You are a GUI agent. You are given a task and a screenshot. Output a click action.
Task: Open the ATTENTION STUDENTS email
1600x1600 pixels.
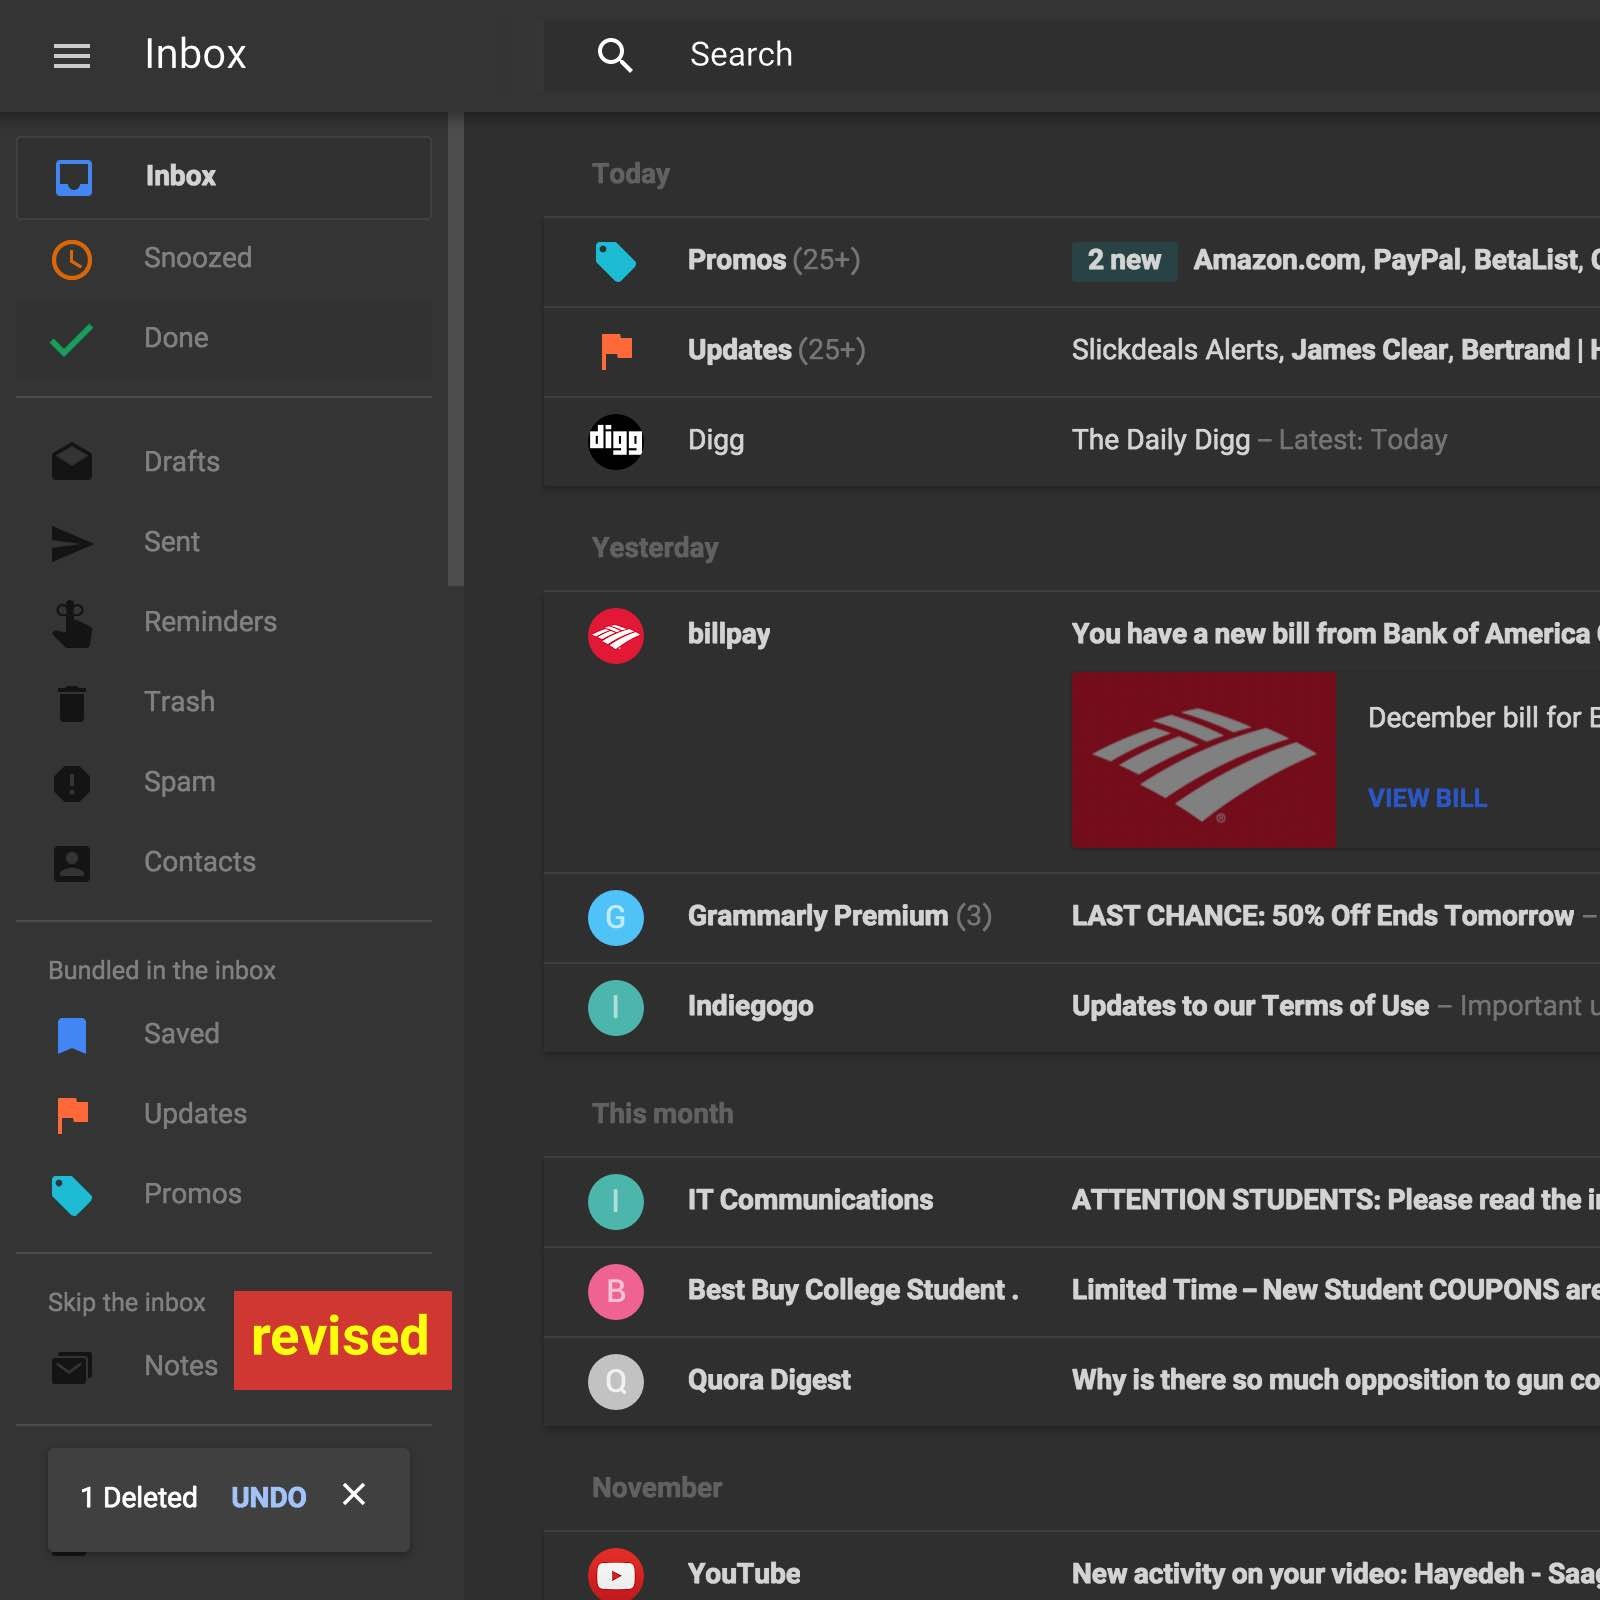[1072, 1201]
